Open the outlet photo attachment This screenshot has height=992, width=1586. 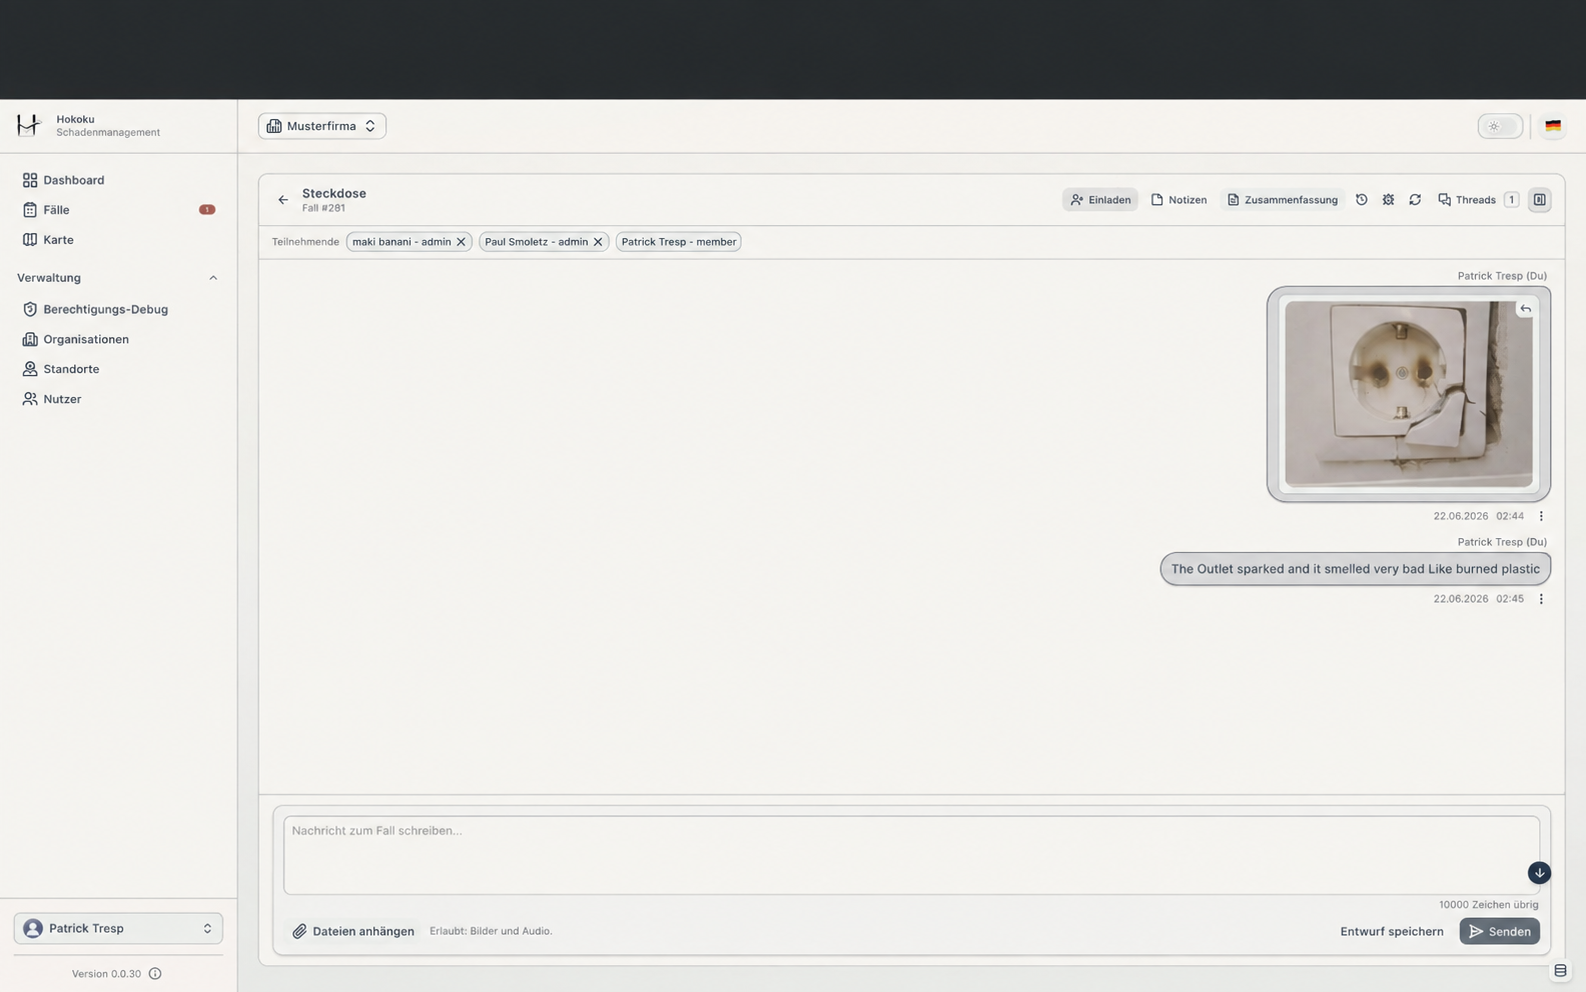pos(1408,394)
